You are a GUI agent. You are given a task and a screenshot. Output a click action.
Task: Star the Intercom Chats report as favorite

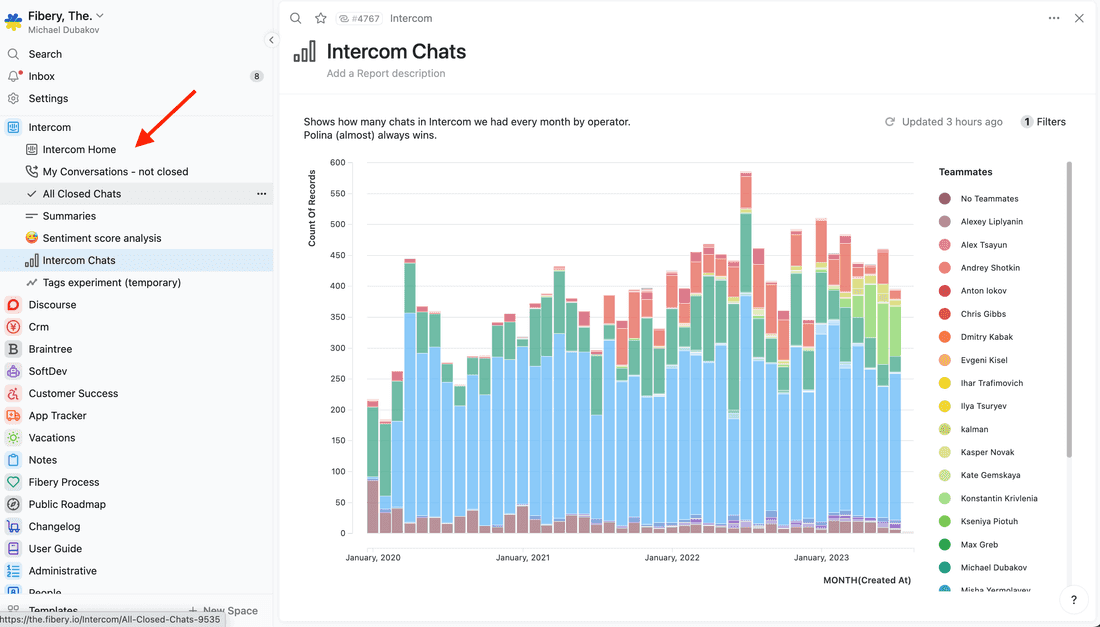click(321, 18)
